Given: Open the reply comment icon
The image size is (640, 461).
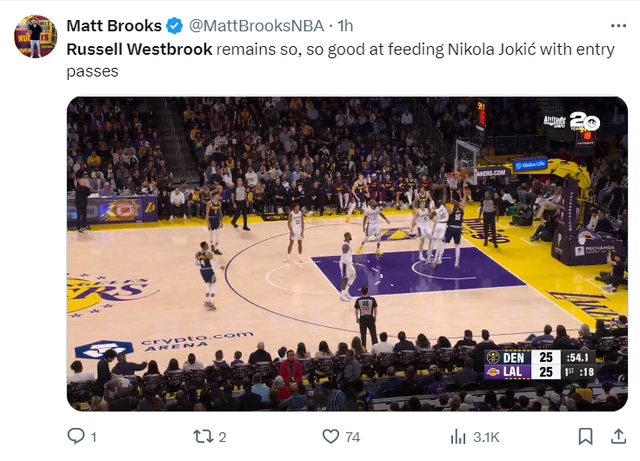Looking at the screenshot, I should pos(76,437).
